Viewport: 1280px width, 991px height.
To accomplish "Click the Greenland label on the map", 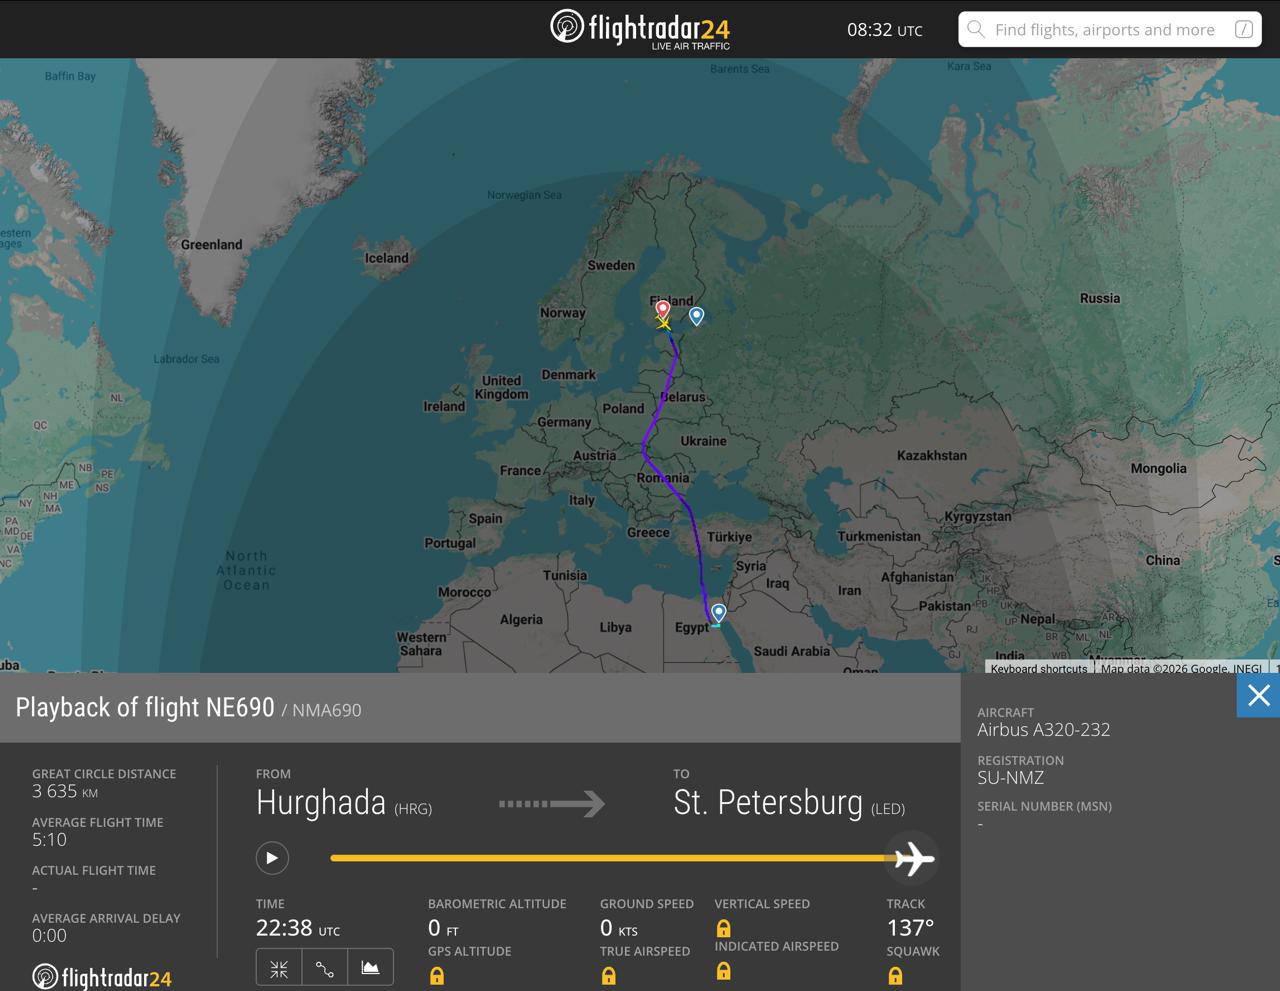I will click(211, 244).
